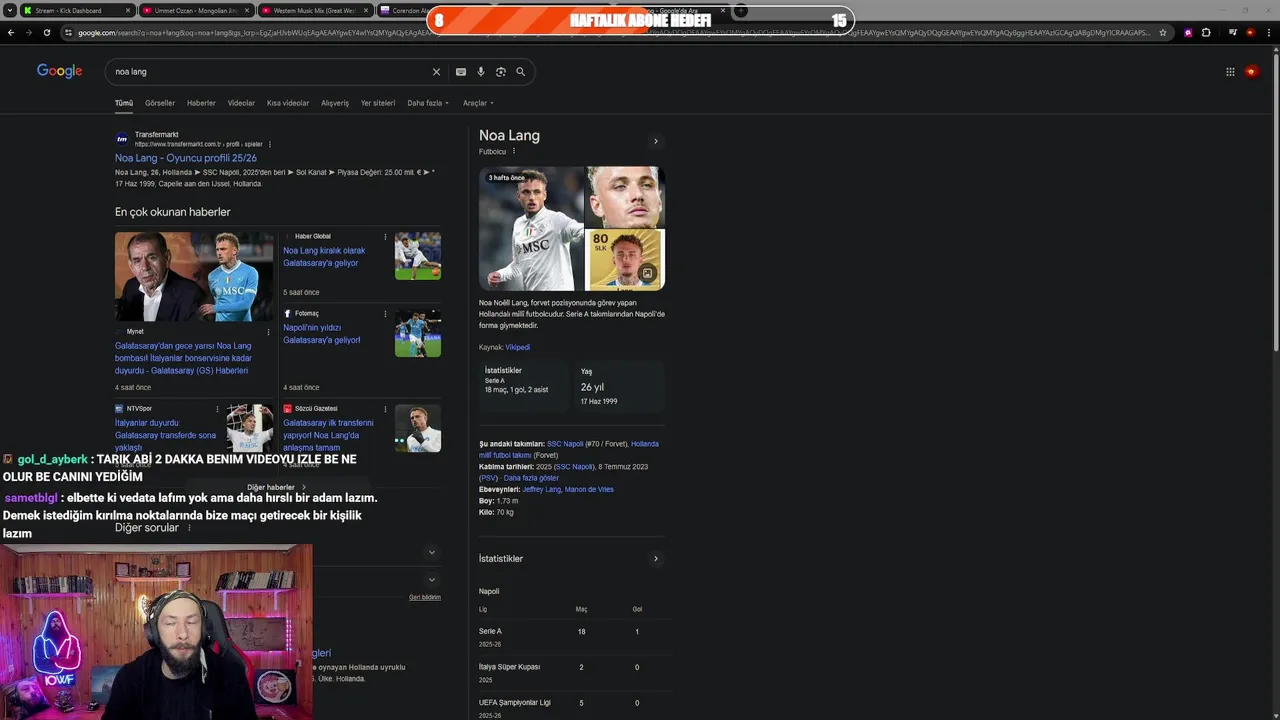The height and width of the screenshot is (720, 1280).
Task: Open the Google account avatar
Action: point(1251,72)
